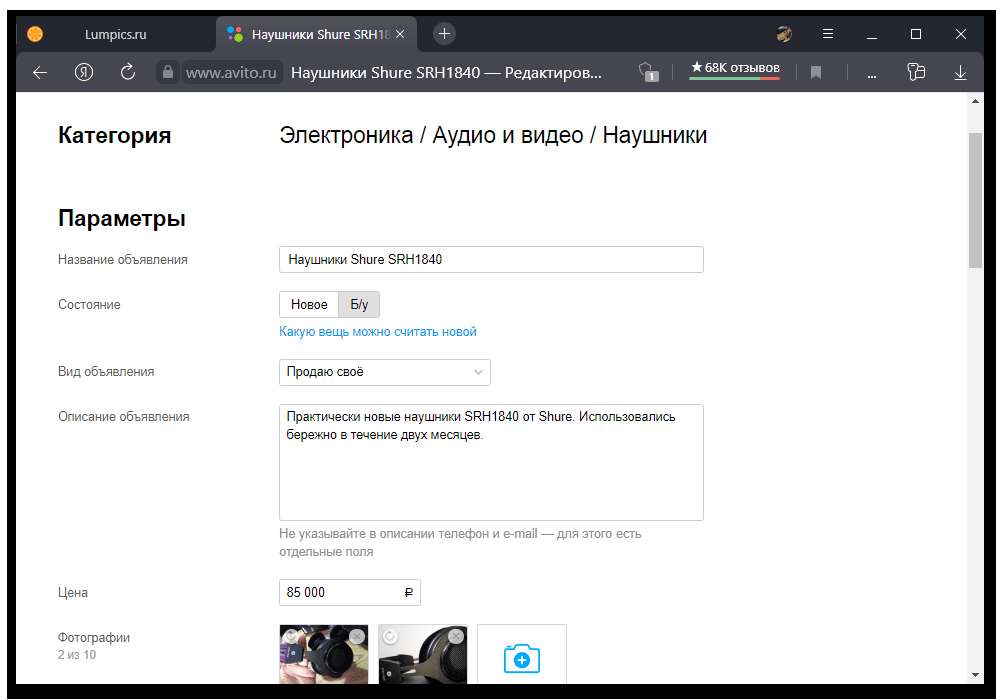Select the 'Б/у' condition option
Screen dimensions: 1000x700
pyautogui.click(x=359, y=304)
